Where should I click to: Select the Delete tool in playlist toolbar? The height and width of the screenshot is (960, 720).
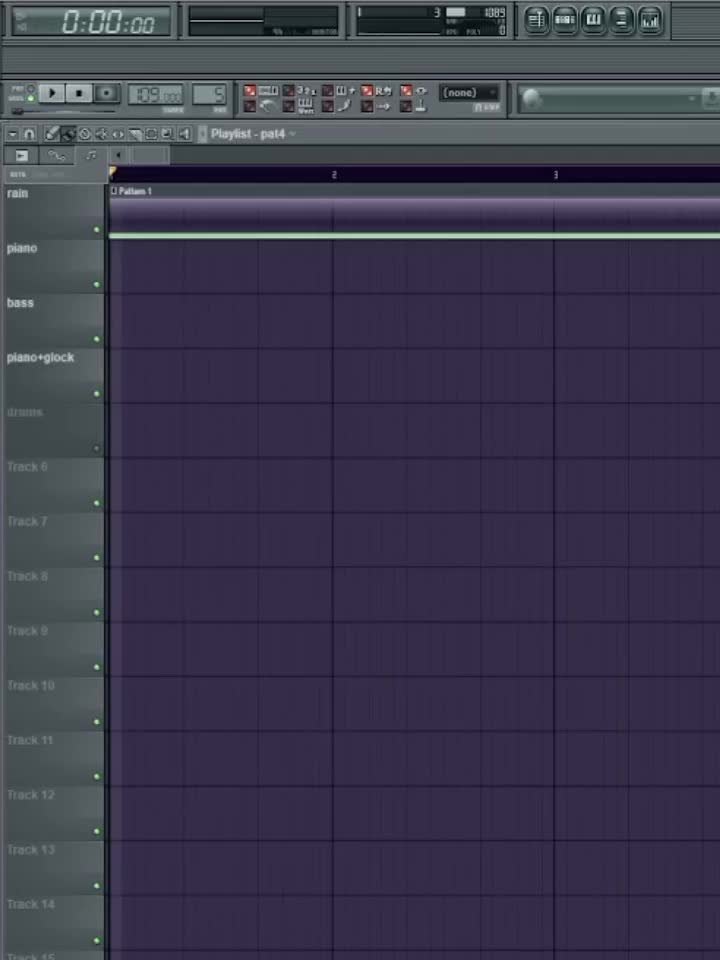coord(84,133)
